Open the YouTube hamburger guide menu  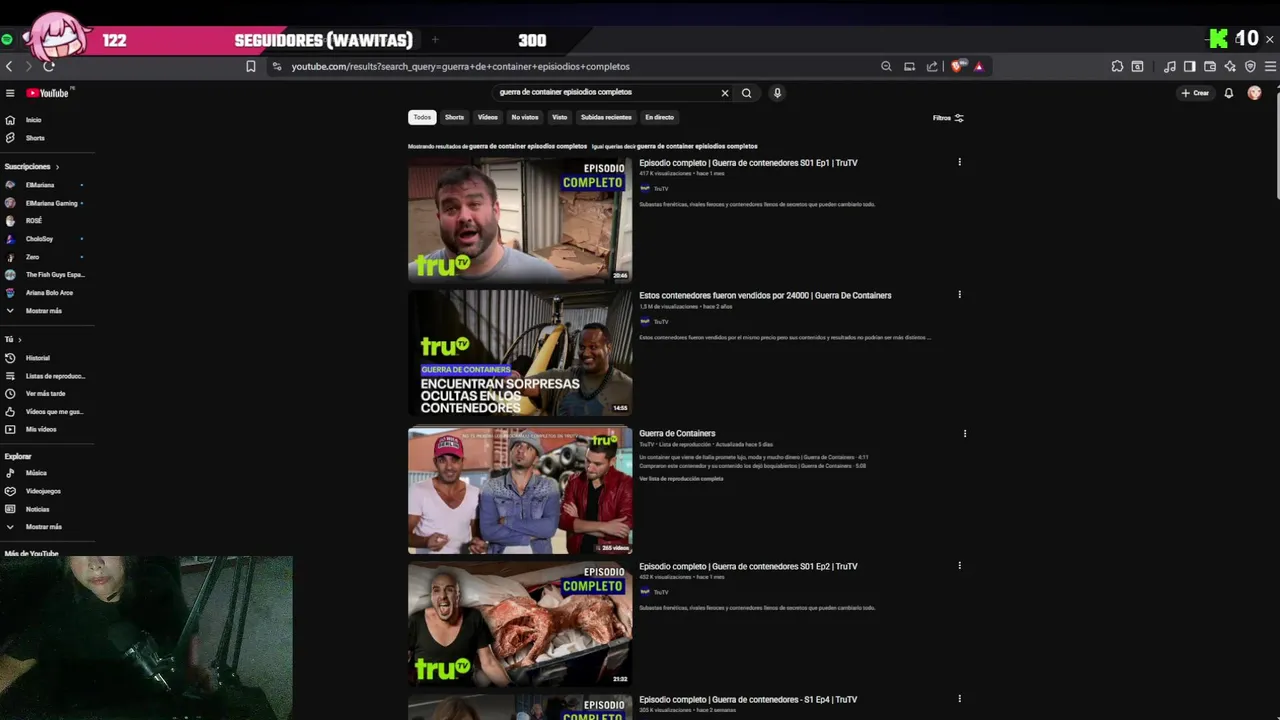(x=10, y=93)
